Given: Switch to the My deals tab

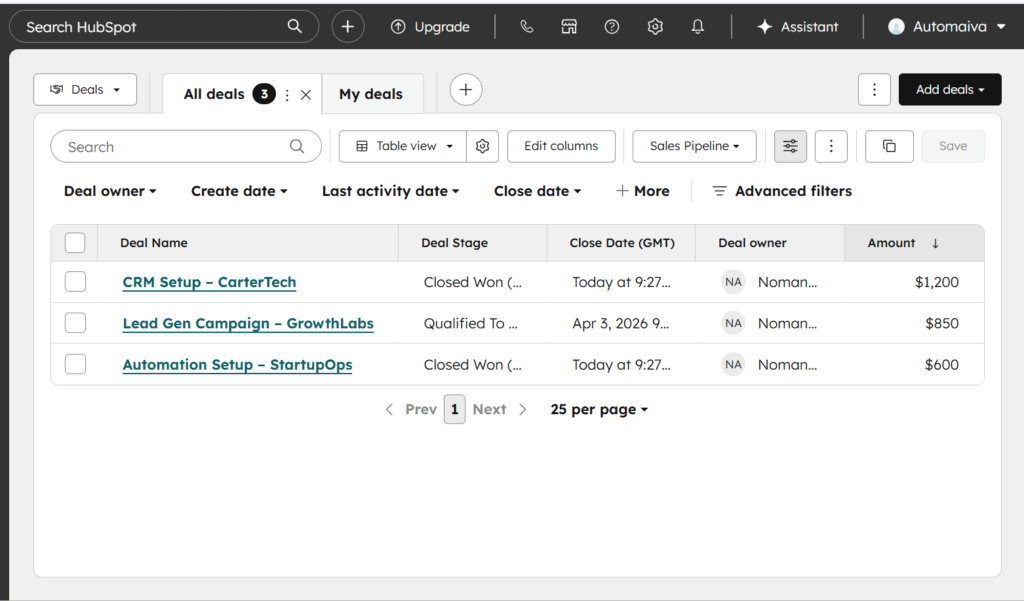Looking at the screenshot, I should click(x=372, y=93).
